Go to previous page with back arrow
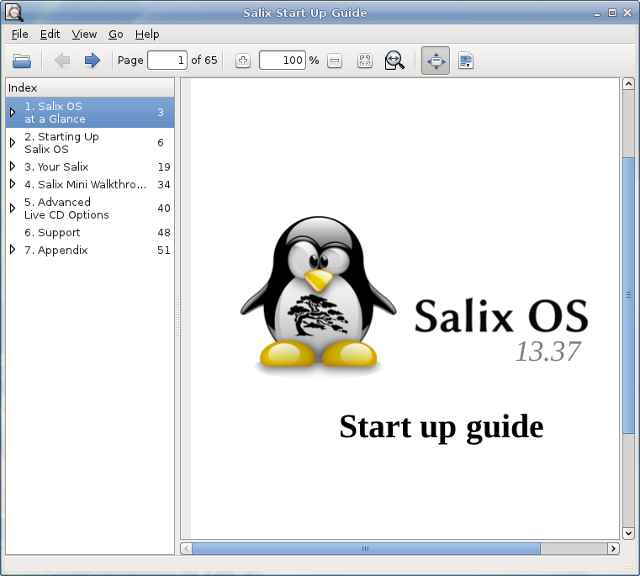This screenshot has width=640, height=576. [62, 60]
